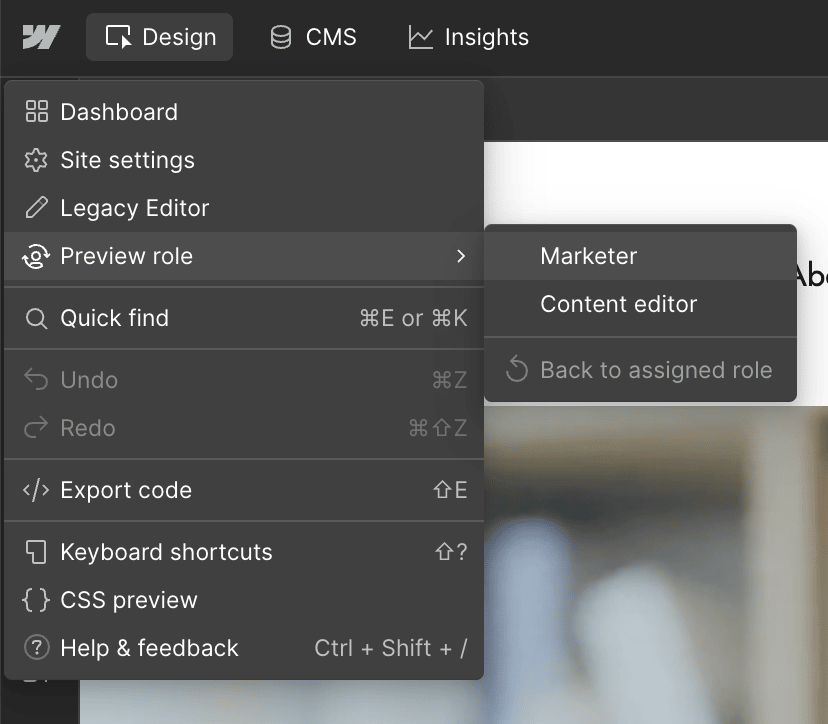Click the Keyboard shortcuts icon
This screenshot has width=828, height=724.
[x=37, y=552]
